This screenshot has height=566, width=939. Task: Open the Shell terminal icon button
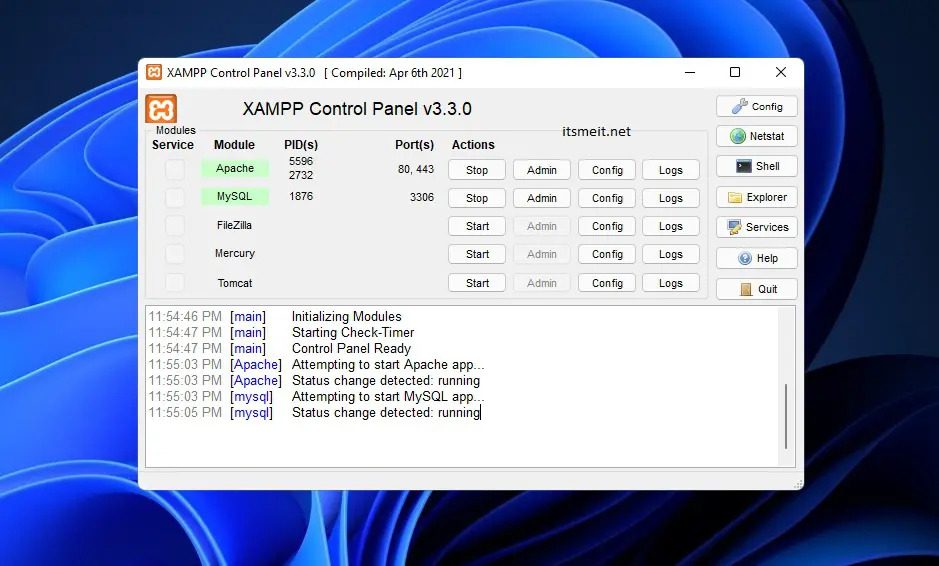pos(743,166)
